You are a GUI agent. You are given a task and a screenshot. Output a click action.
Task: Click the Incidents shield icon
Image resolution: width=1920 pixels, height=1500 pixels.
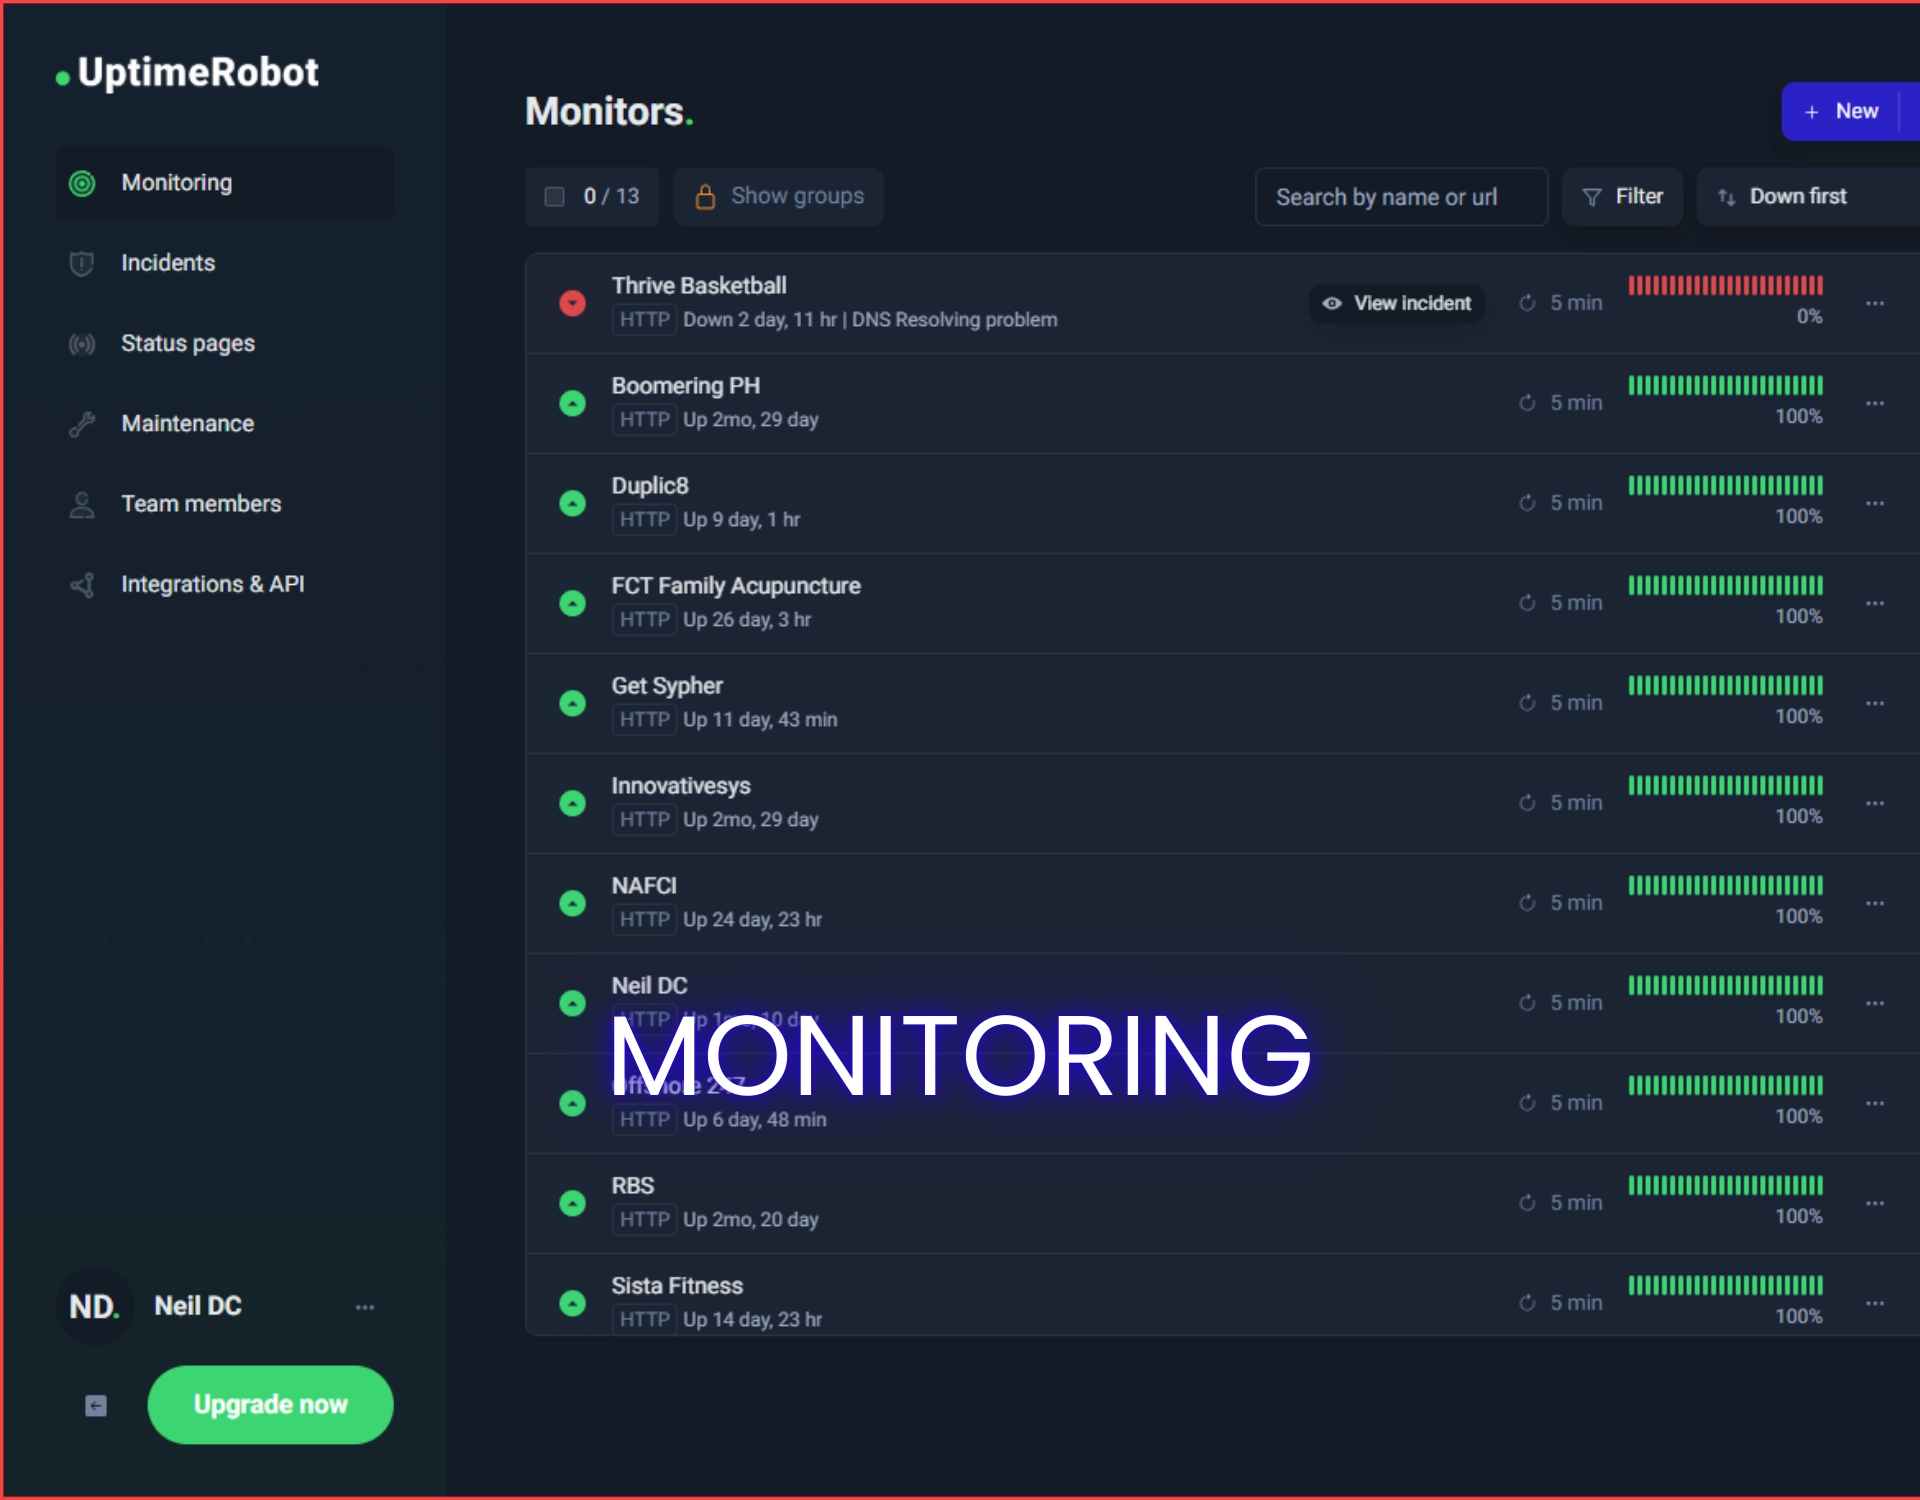coord(82,263)
